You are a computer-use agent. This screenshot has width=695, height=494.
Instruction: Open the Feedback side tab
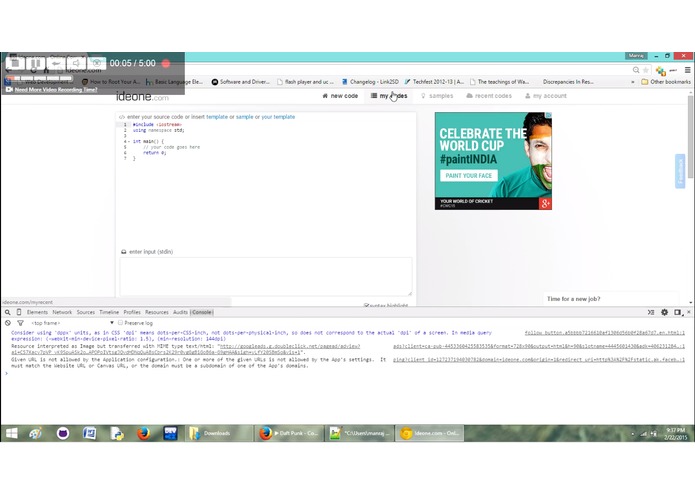coord(680,171)
